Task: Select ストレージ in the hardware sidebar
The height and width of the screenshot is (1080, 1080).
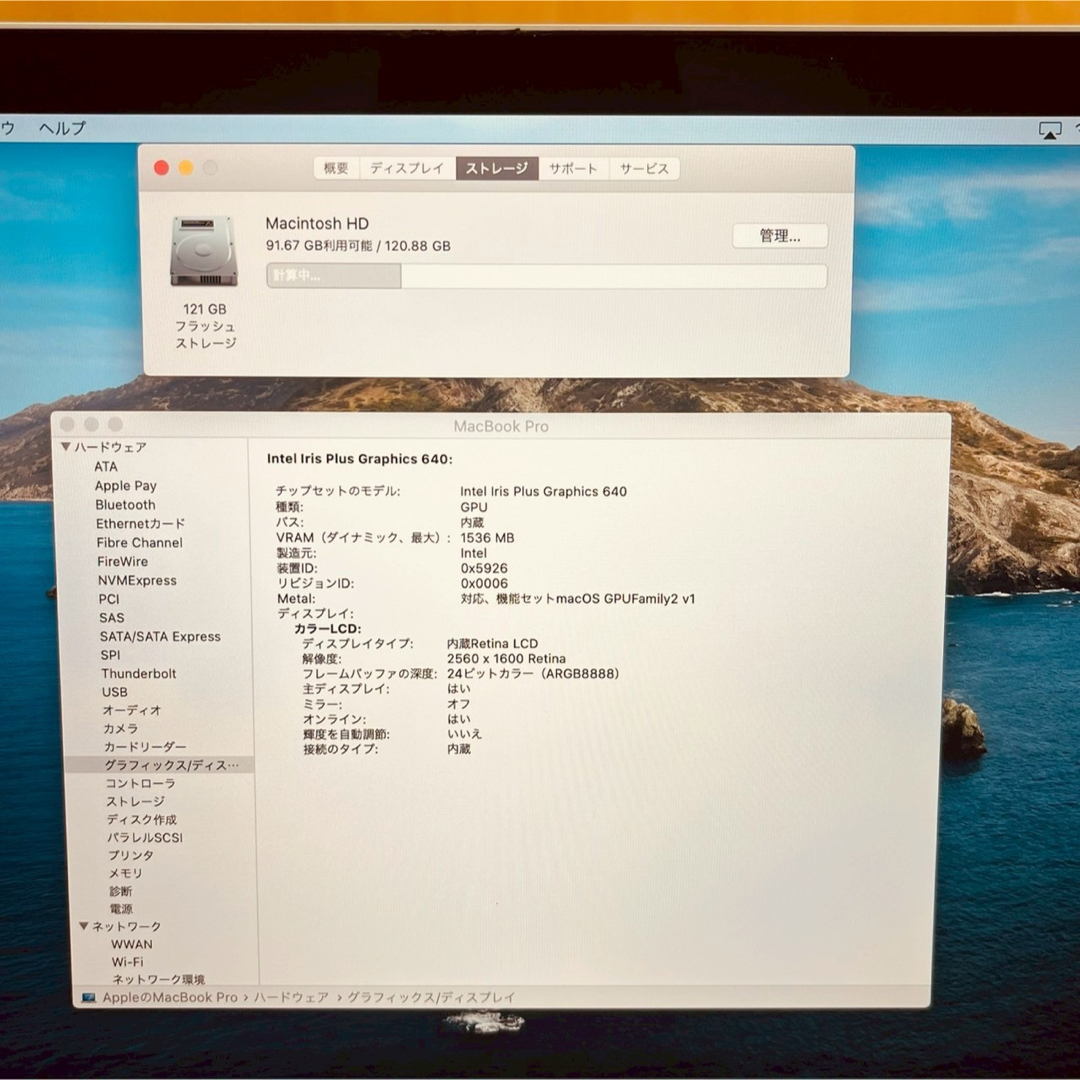Action: pos(136,802)
